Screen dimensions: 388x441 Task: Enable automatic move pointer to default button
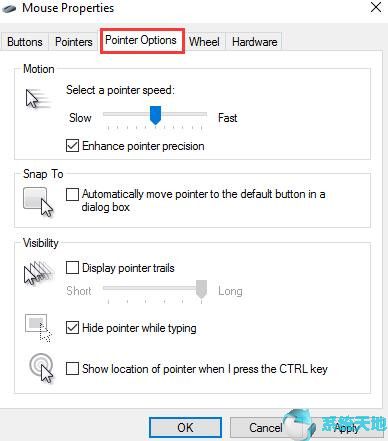coord(72,194)
